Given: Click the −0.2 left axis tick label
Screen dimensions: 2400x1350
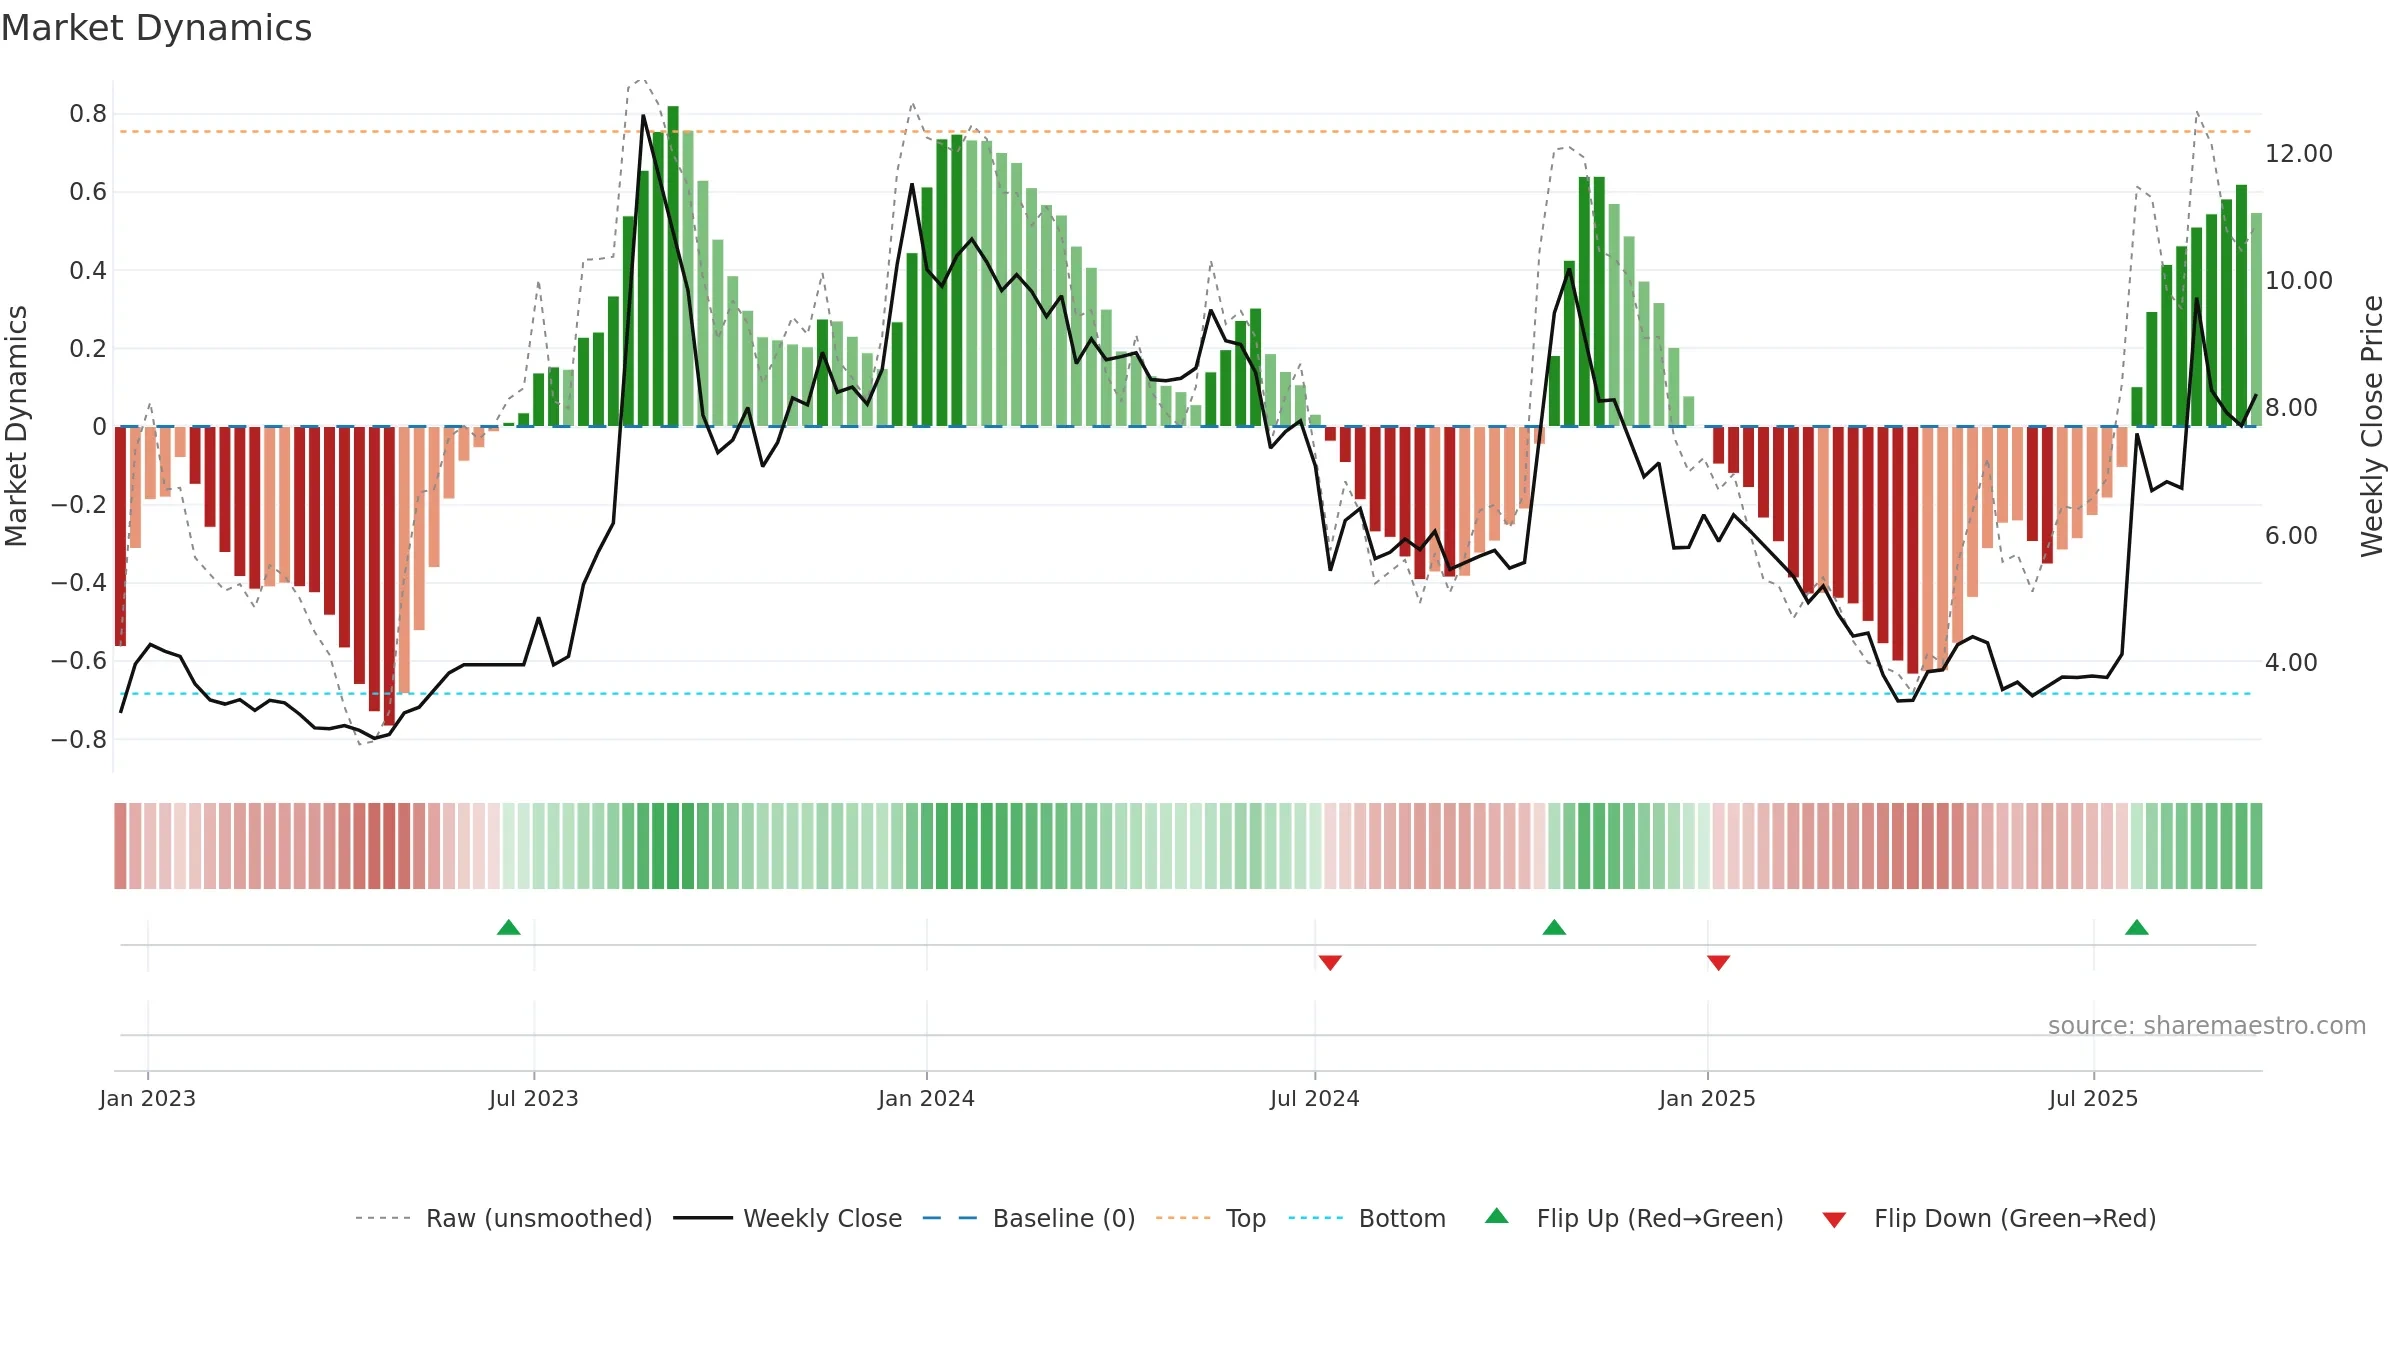Looking at the screenshot, I should click(x=79, y=505).
